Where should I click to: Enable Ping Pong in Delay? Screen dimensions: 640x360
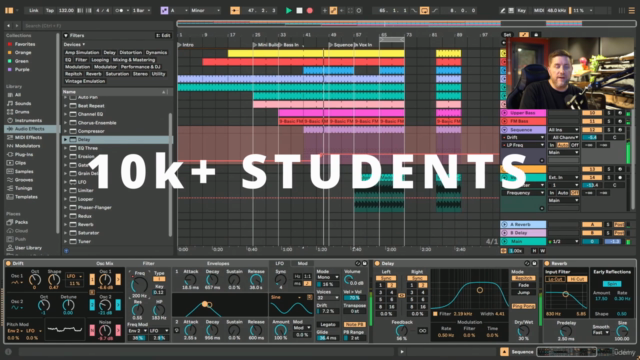tap(524, 306)
